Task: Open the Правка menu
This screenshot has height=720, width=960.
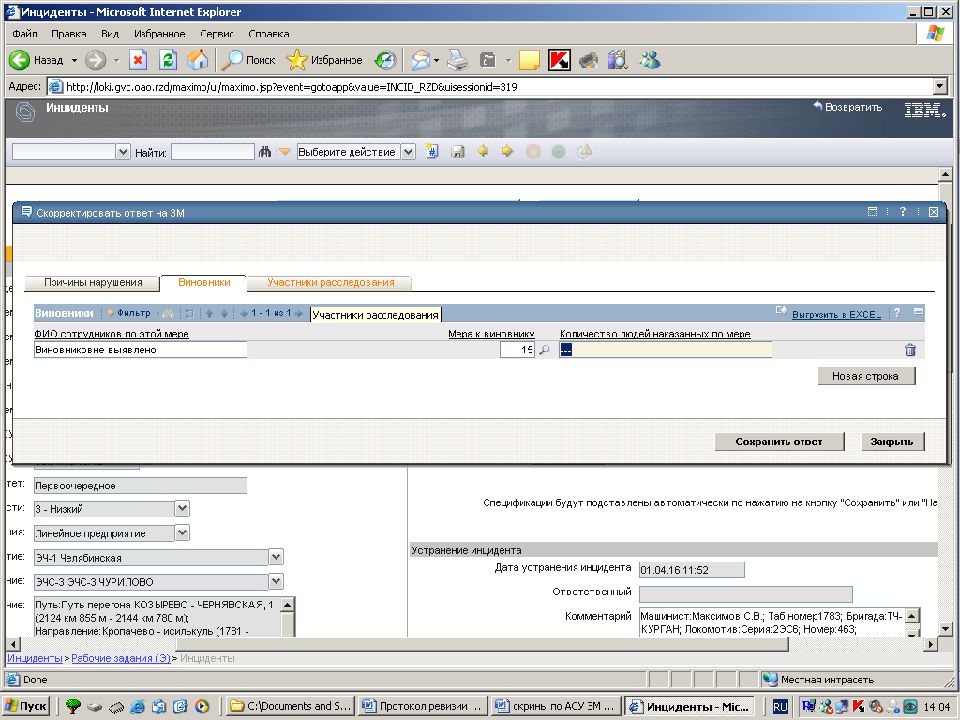Action: tap(69, 34)
